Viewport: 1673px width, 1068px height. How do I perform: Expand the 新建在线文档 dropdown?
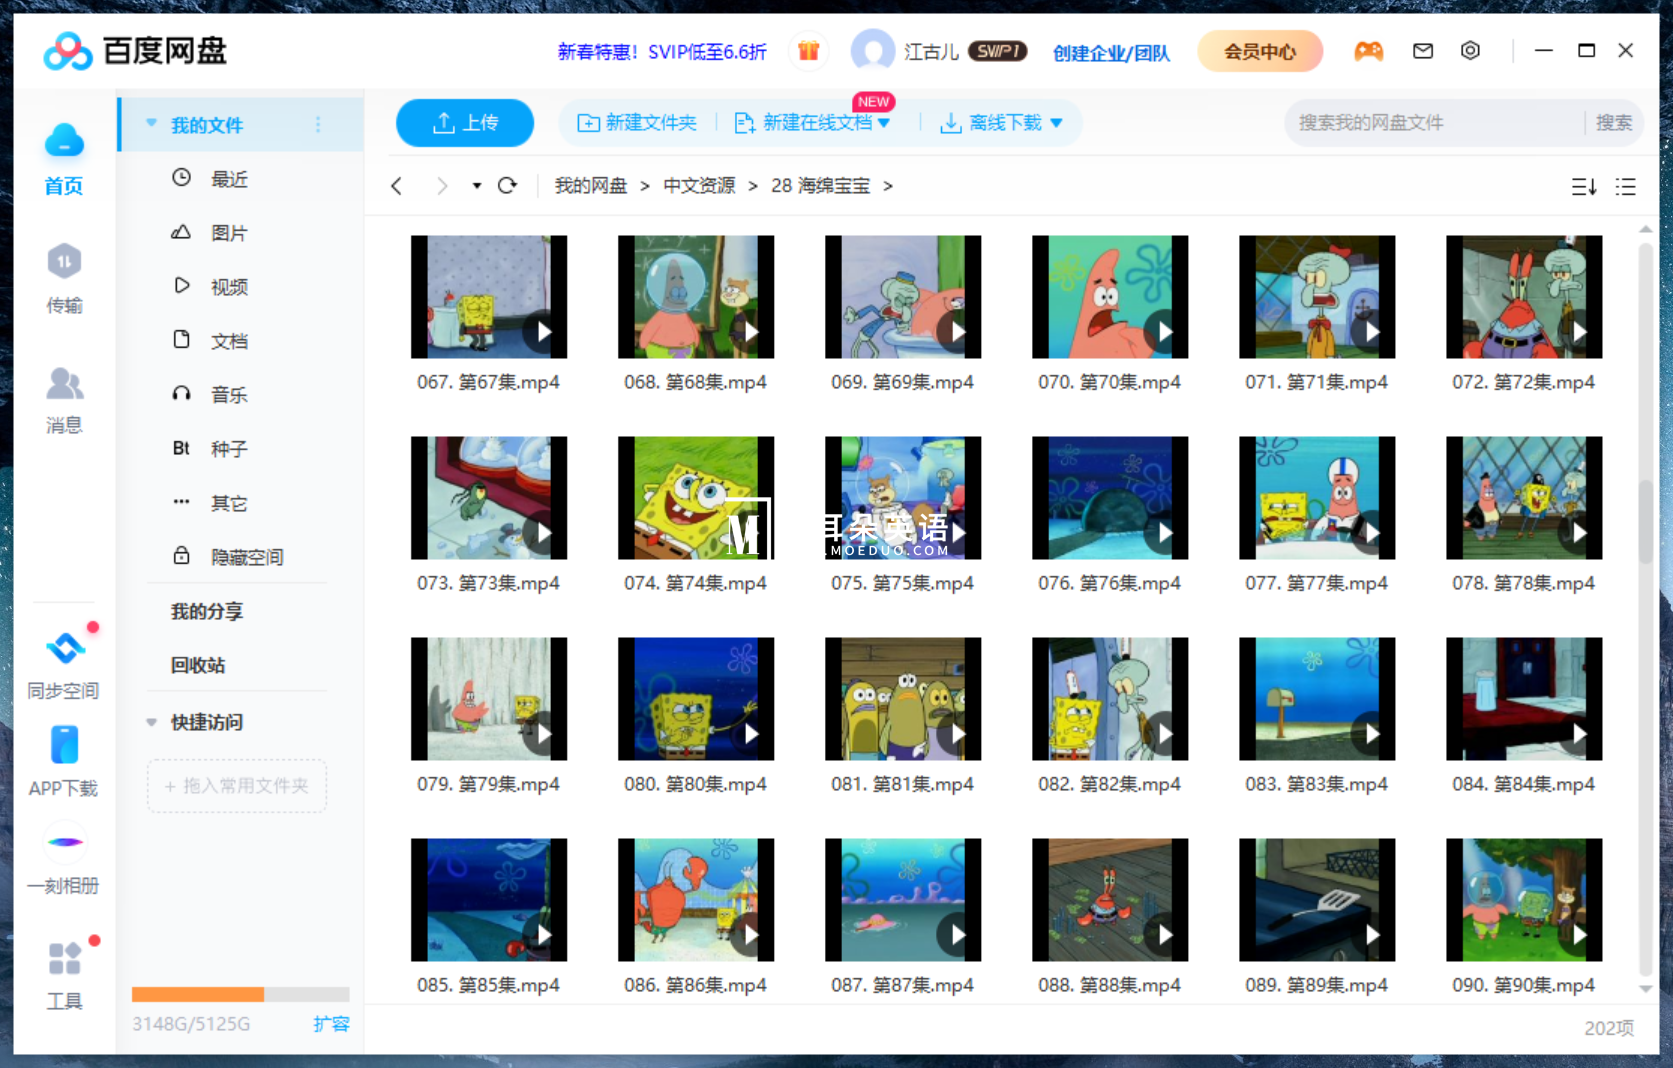coord(884,122)
